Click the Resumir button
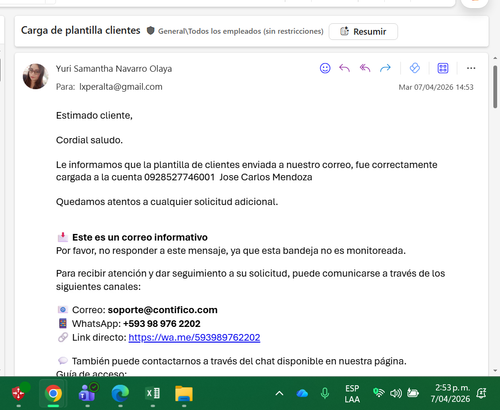This screenshot has width=500, height=410. (x=363, y=32)
